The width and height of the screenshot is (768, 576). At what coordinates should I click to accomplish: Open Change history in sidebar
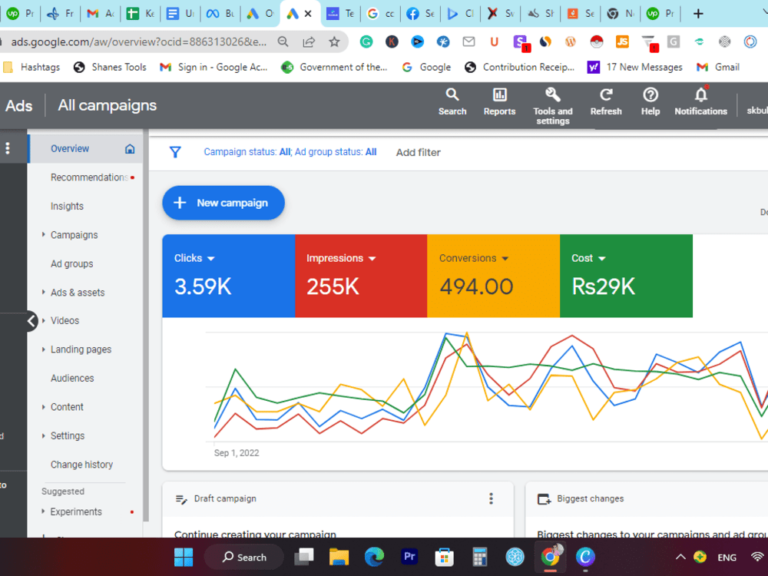pyautogui.click(x=82, y=464)
